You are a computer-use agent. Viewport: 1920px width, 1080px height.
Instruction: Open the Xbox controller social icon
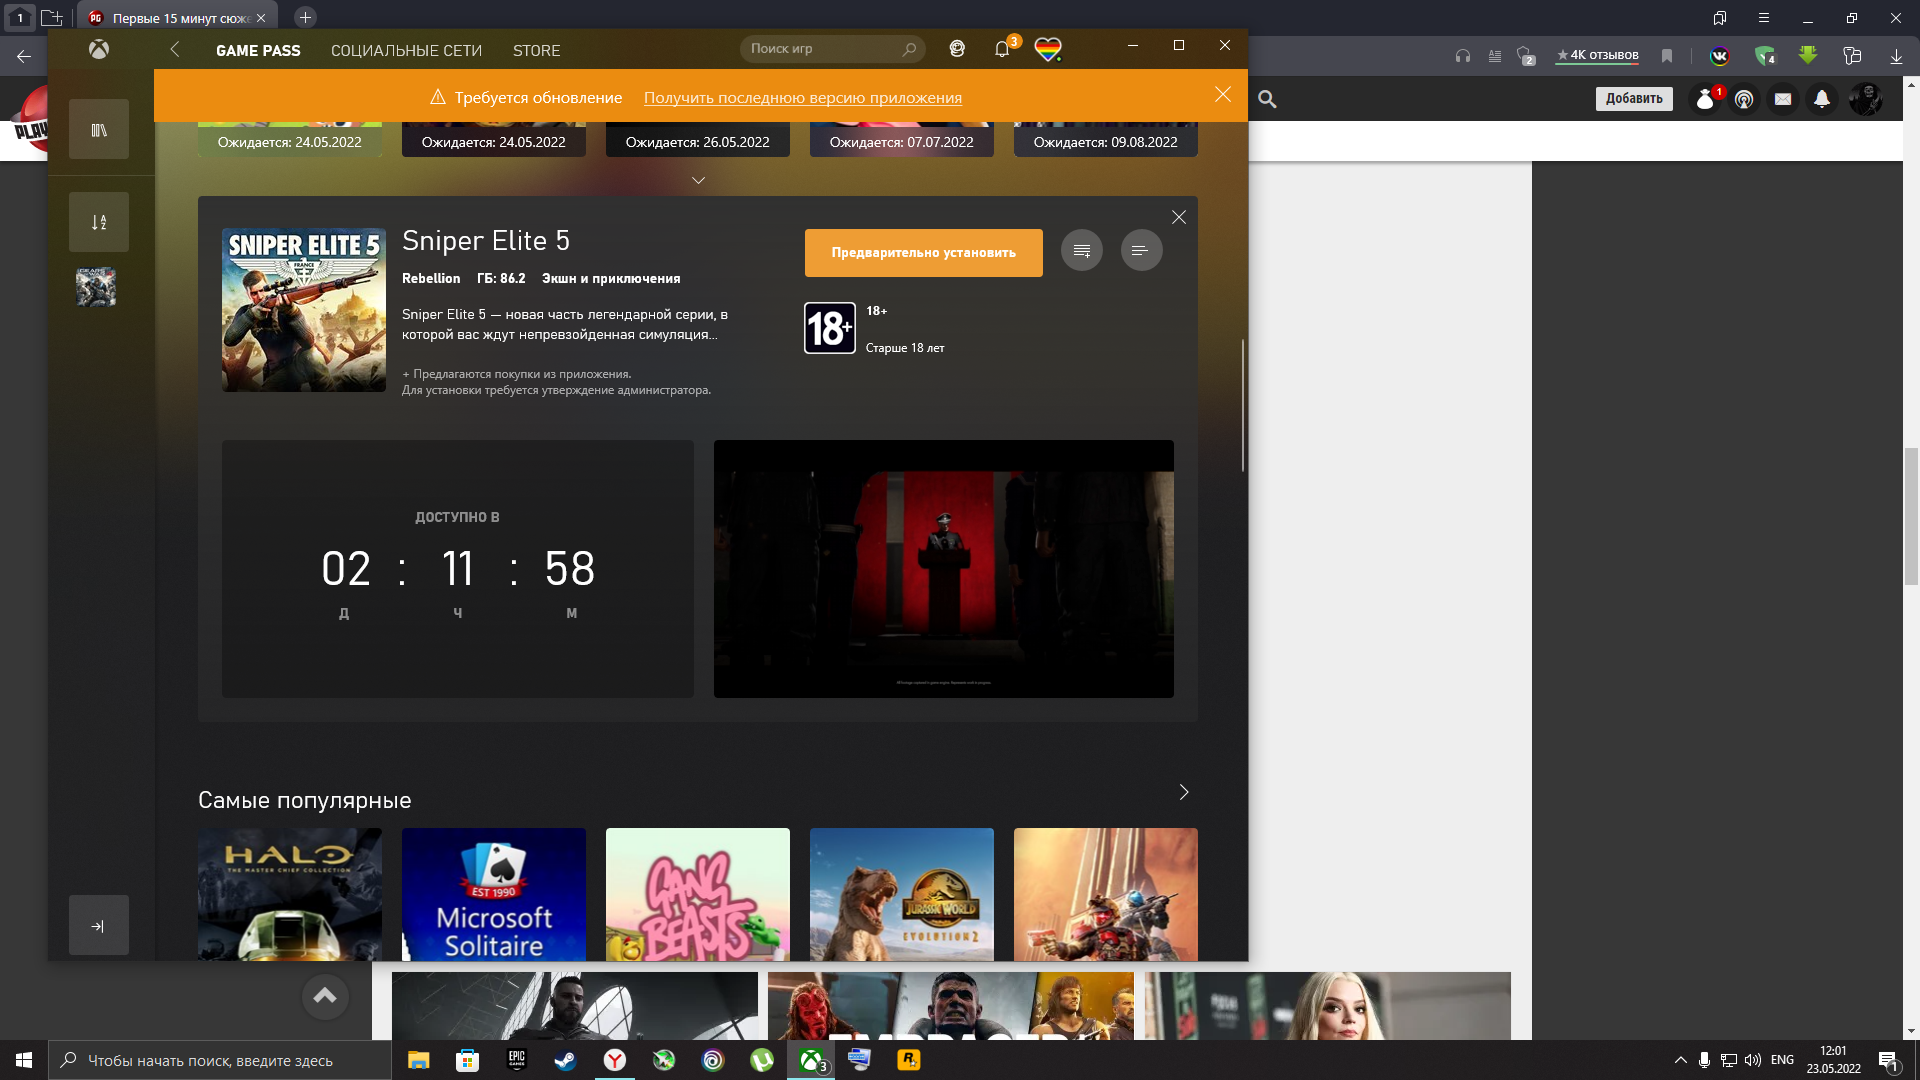pyautogui.click(x=957, y=49)
